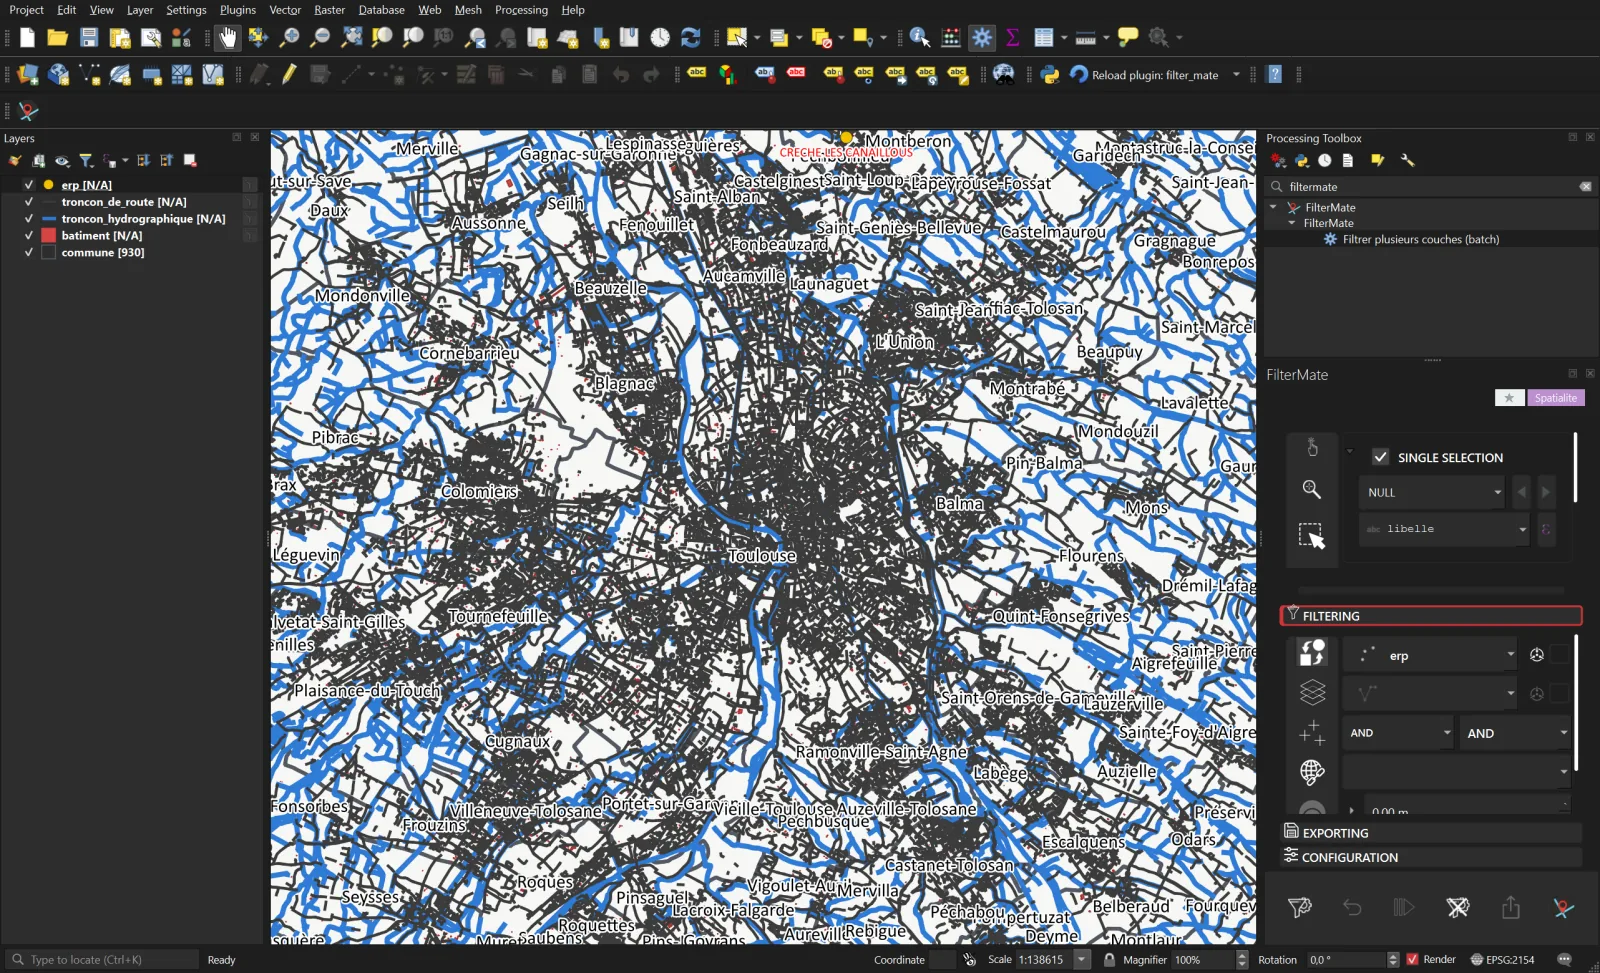
Task: Click the FilterMate export share icon
Action: click(x=1511, y=908)
